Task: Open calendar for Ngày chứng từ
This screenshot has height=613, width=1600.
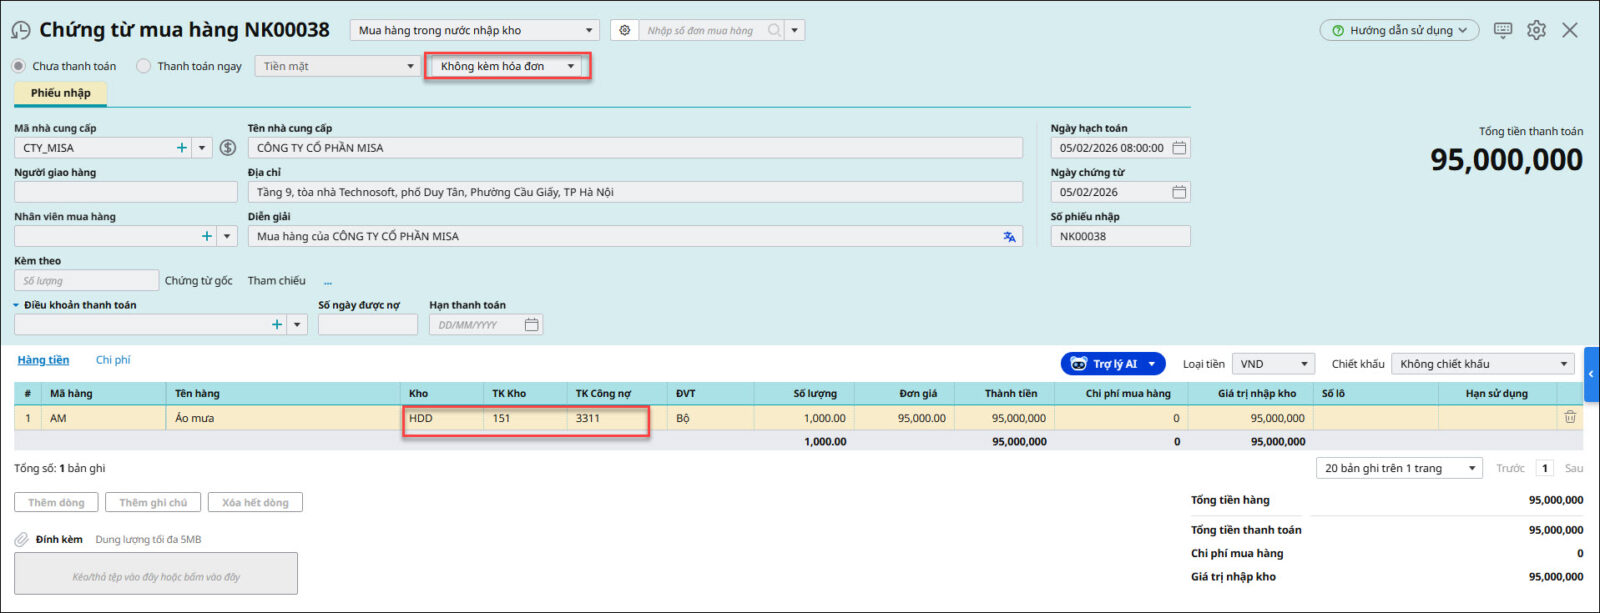Action: click(1179, 192)
